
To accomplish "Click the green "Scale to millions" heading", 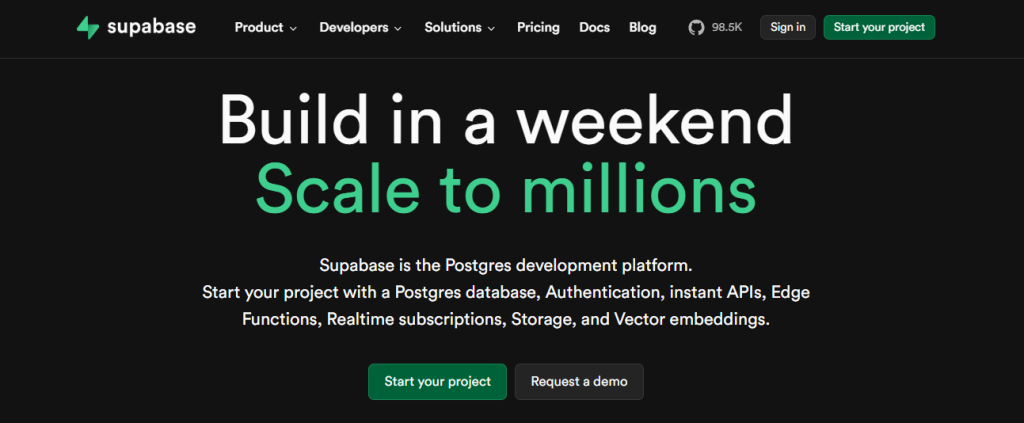I will (x=506, y=189).
